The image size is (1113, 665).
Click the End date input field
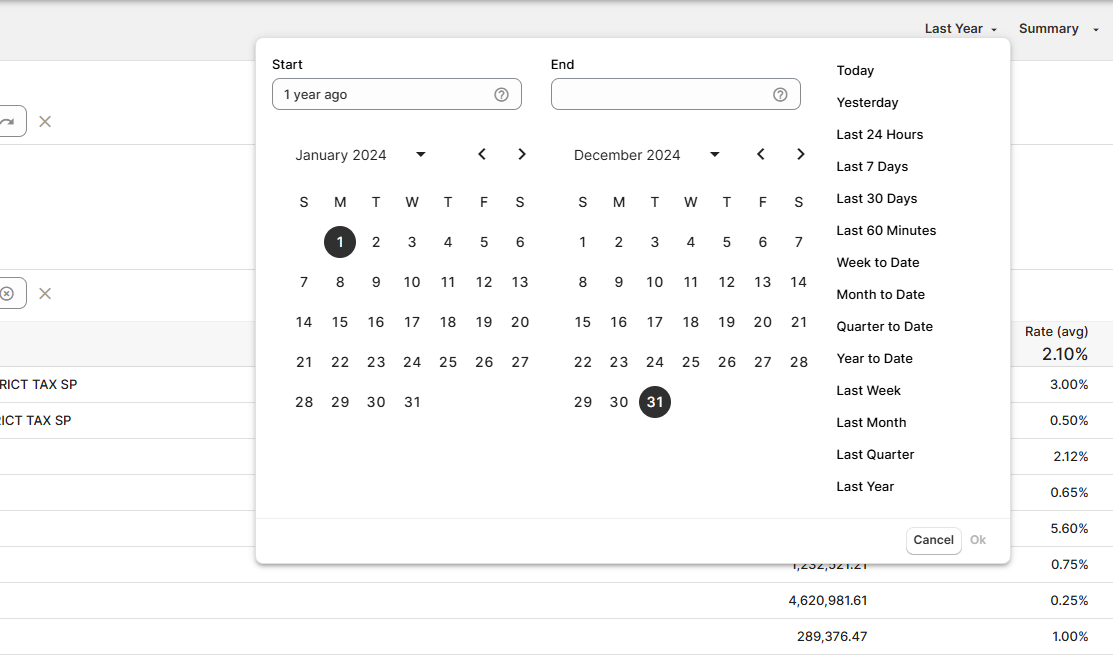(660, 95)
